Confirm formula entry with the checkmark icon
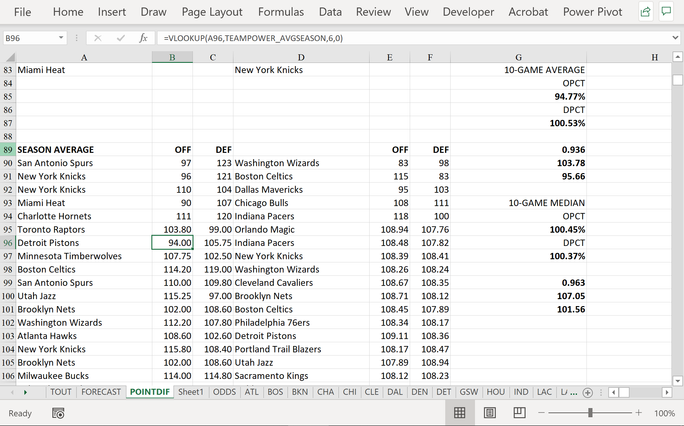Screen dimensions: 684x426 pos(121,38)
